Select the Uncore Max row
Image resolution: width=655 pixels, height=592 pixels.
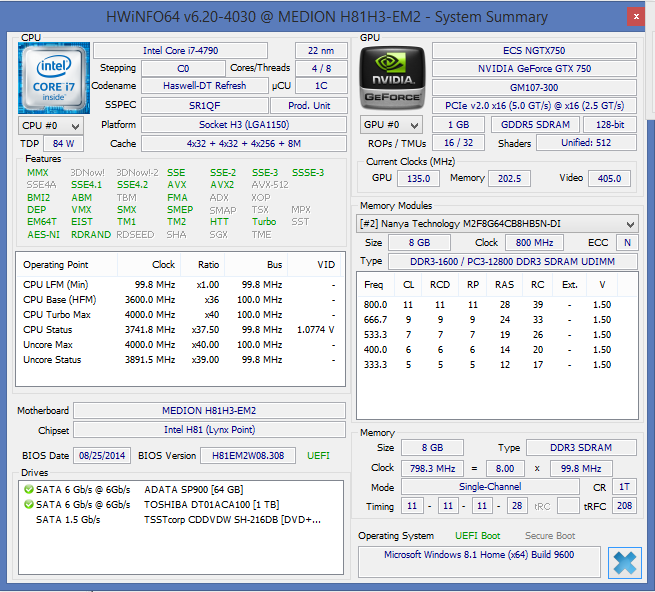pyautogui.click(x=180, y=345)
